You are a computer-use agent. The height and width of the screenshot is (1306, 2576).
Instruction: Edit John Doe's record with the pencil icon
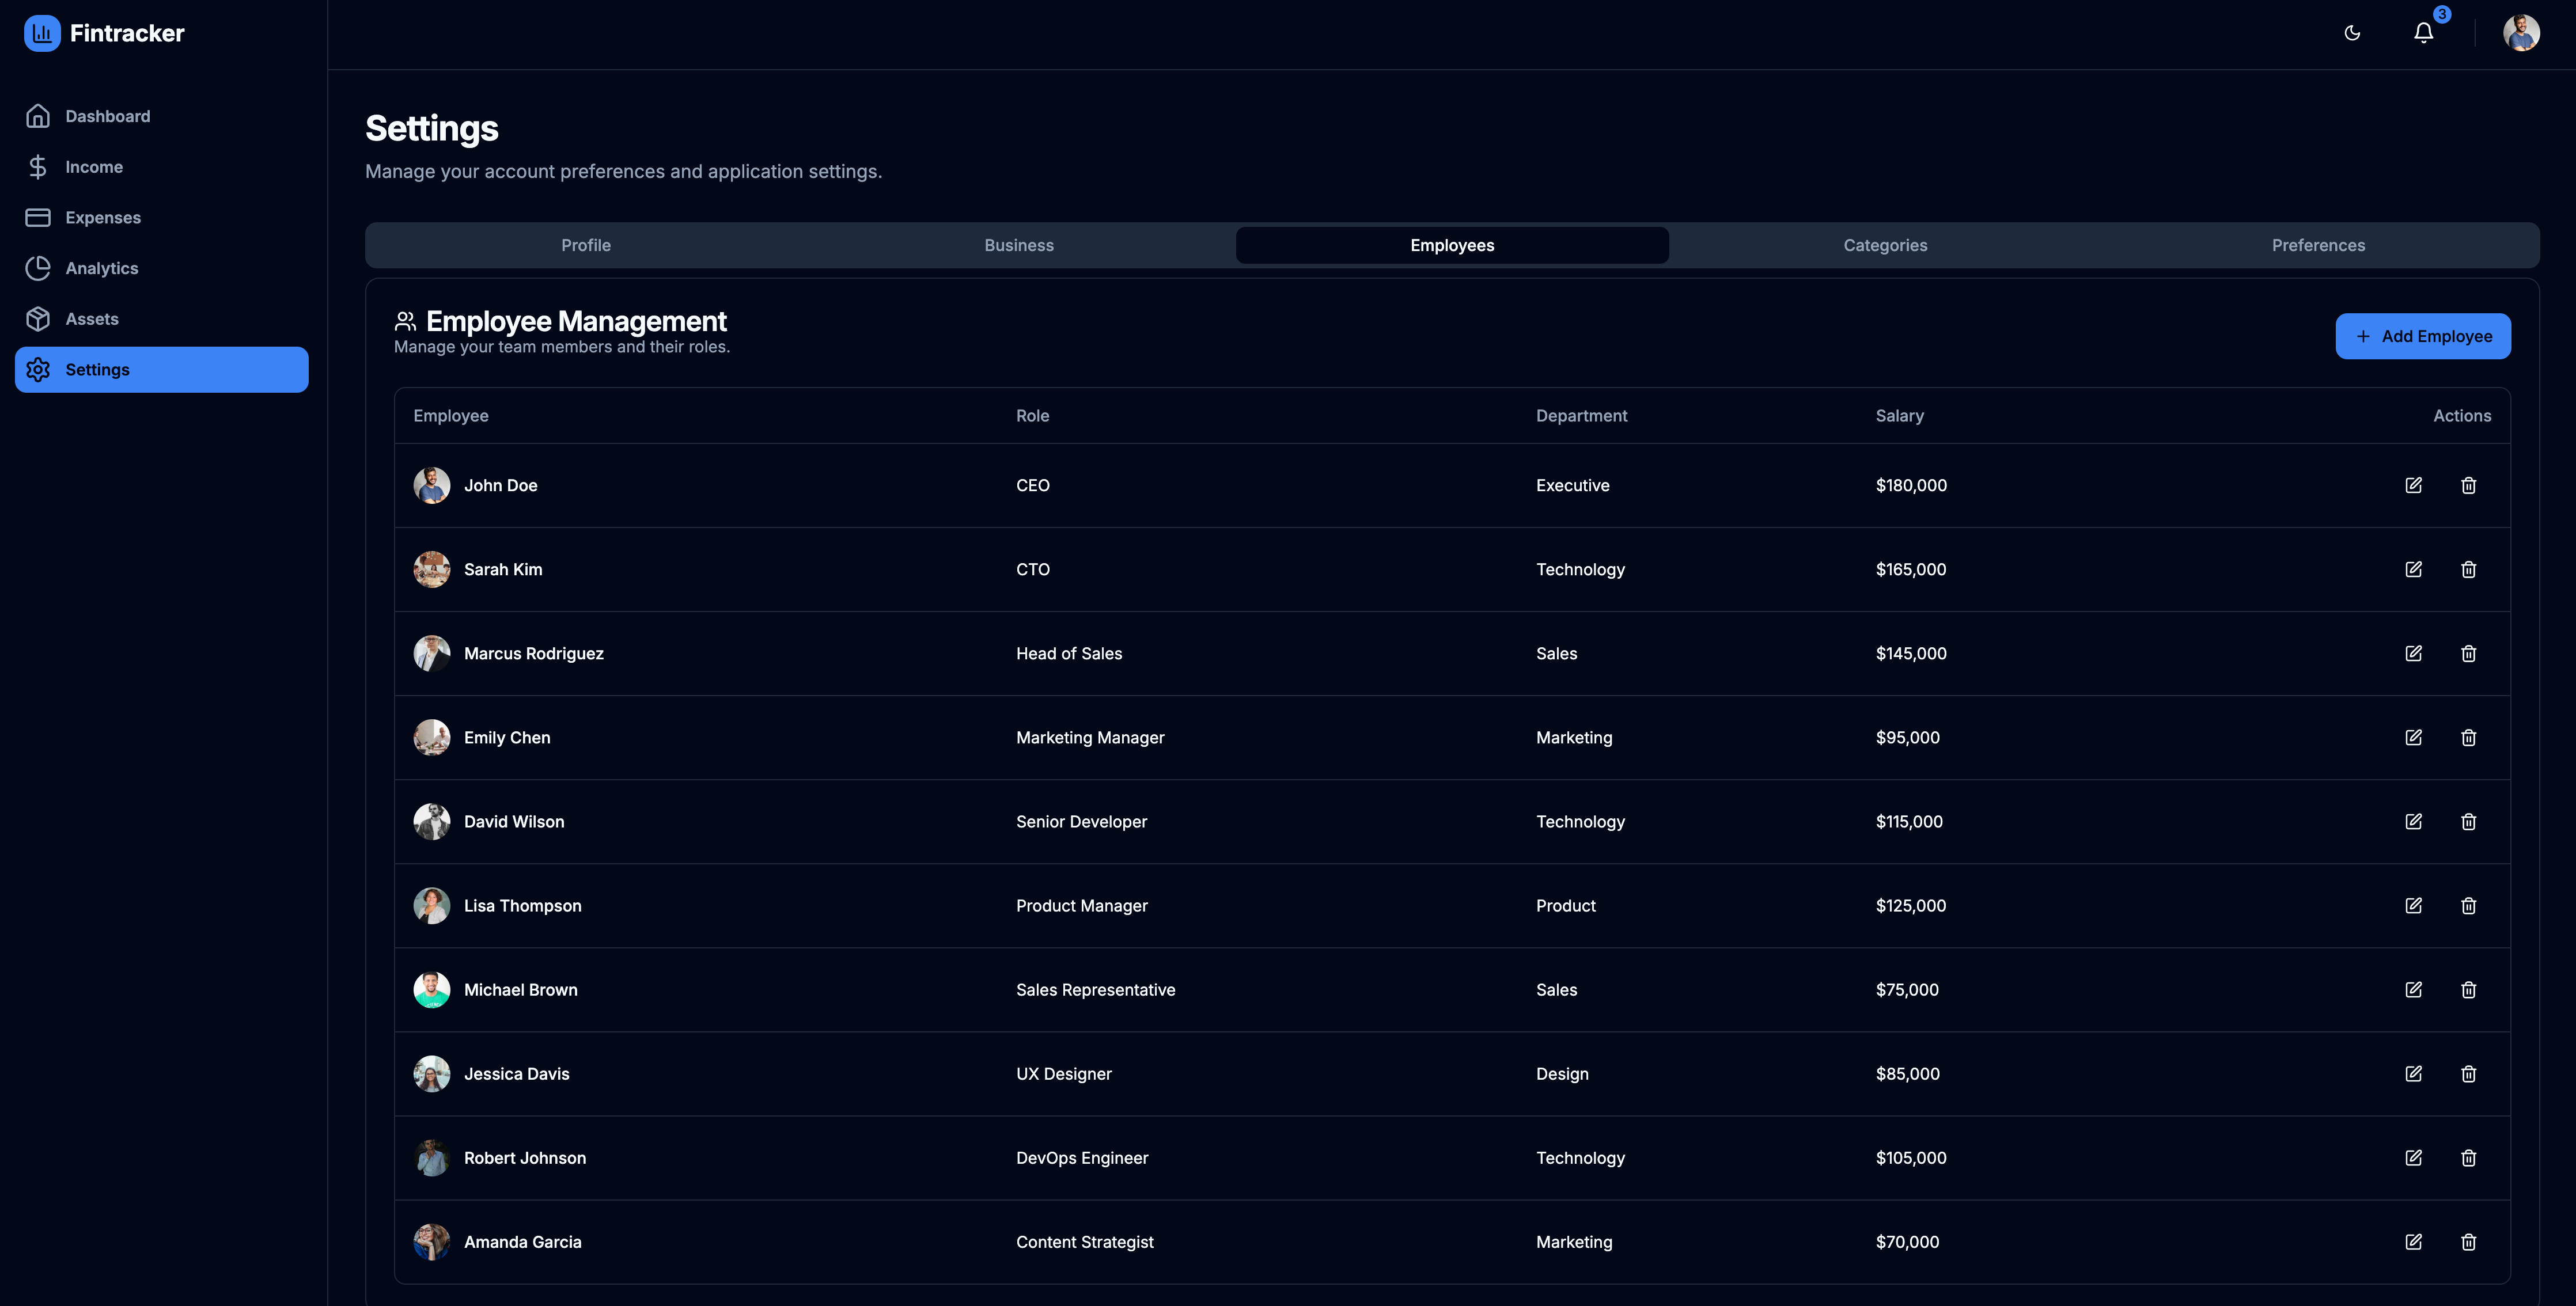(2414, 485)
